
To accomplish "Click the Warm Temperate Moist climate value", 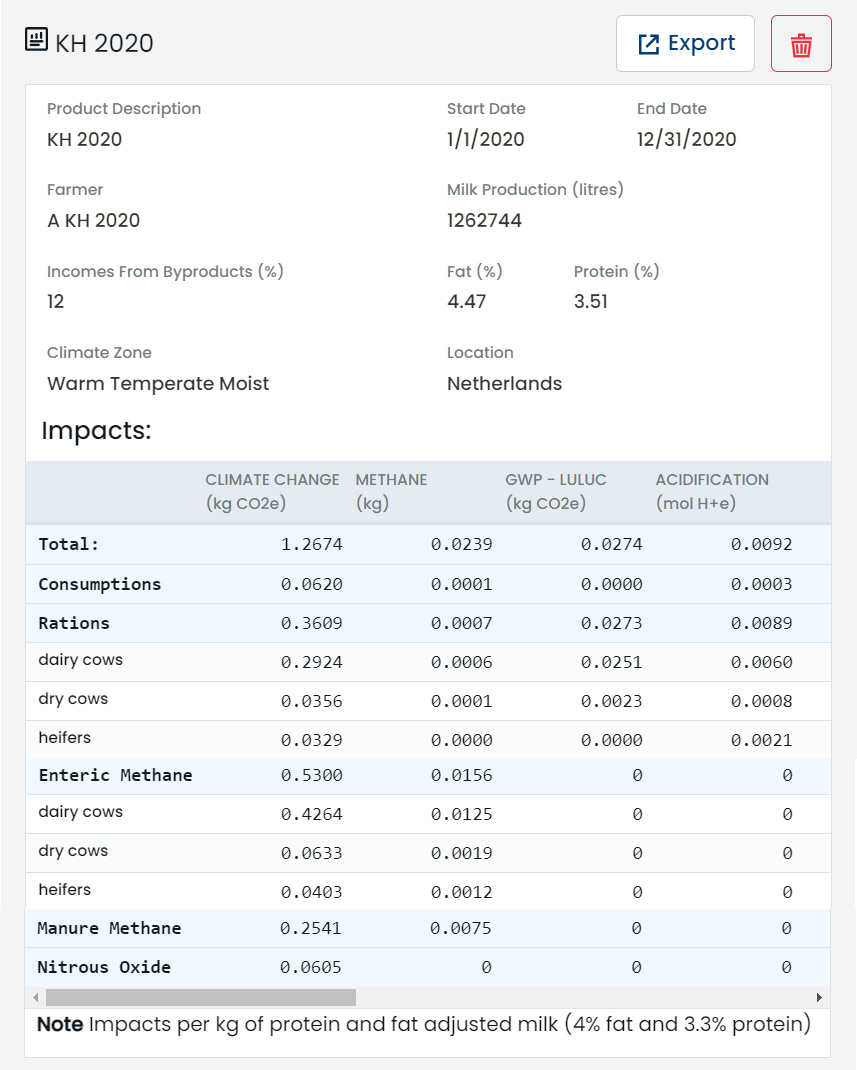I will tap(158, 384).
